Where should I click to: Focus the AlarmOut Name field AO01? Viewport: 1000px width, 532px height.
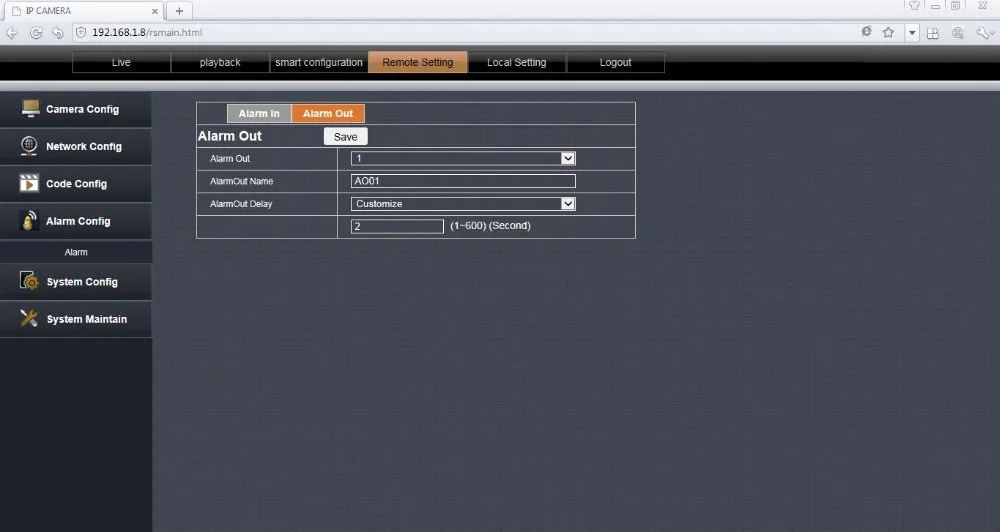point(463,181)
